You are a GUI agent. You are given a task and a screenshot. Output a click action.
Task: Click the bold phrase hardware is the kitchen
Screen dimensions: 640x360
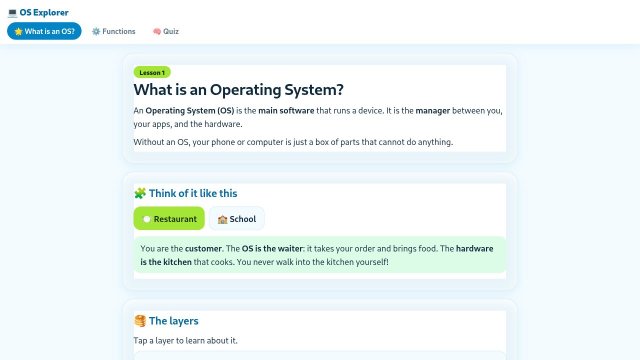317,255
